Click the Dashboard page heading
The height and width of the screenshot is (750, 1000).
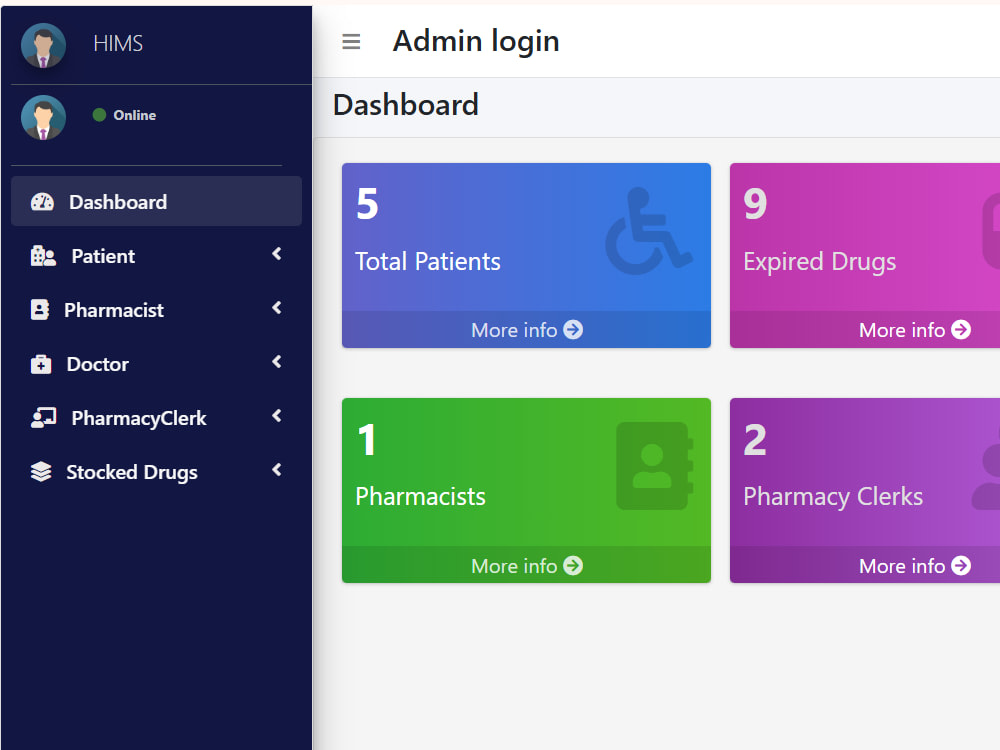406,105
